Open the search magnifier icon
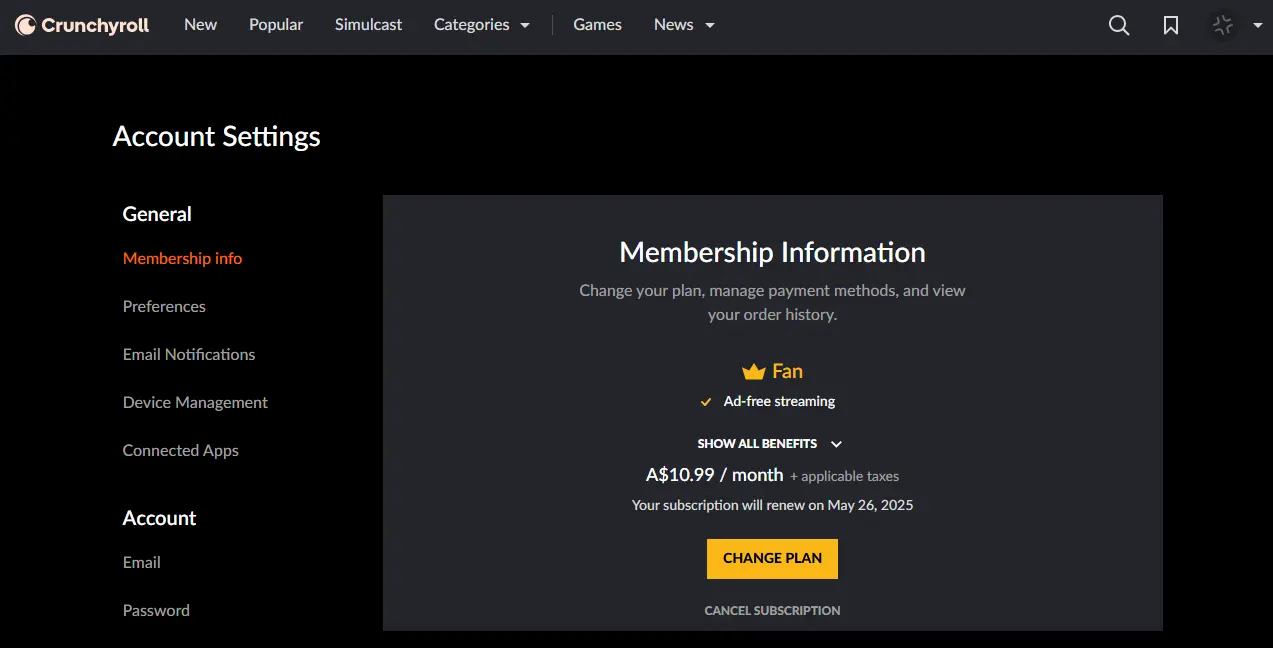The width and height of the screenshot is (1273, 648). tap(1119, 25)
